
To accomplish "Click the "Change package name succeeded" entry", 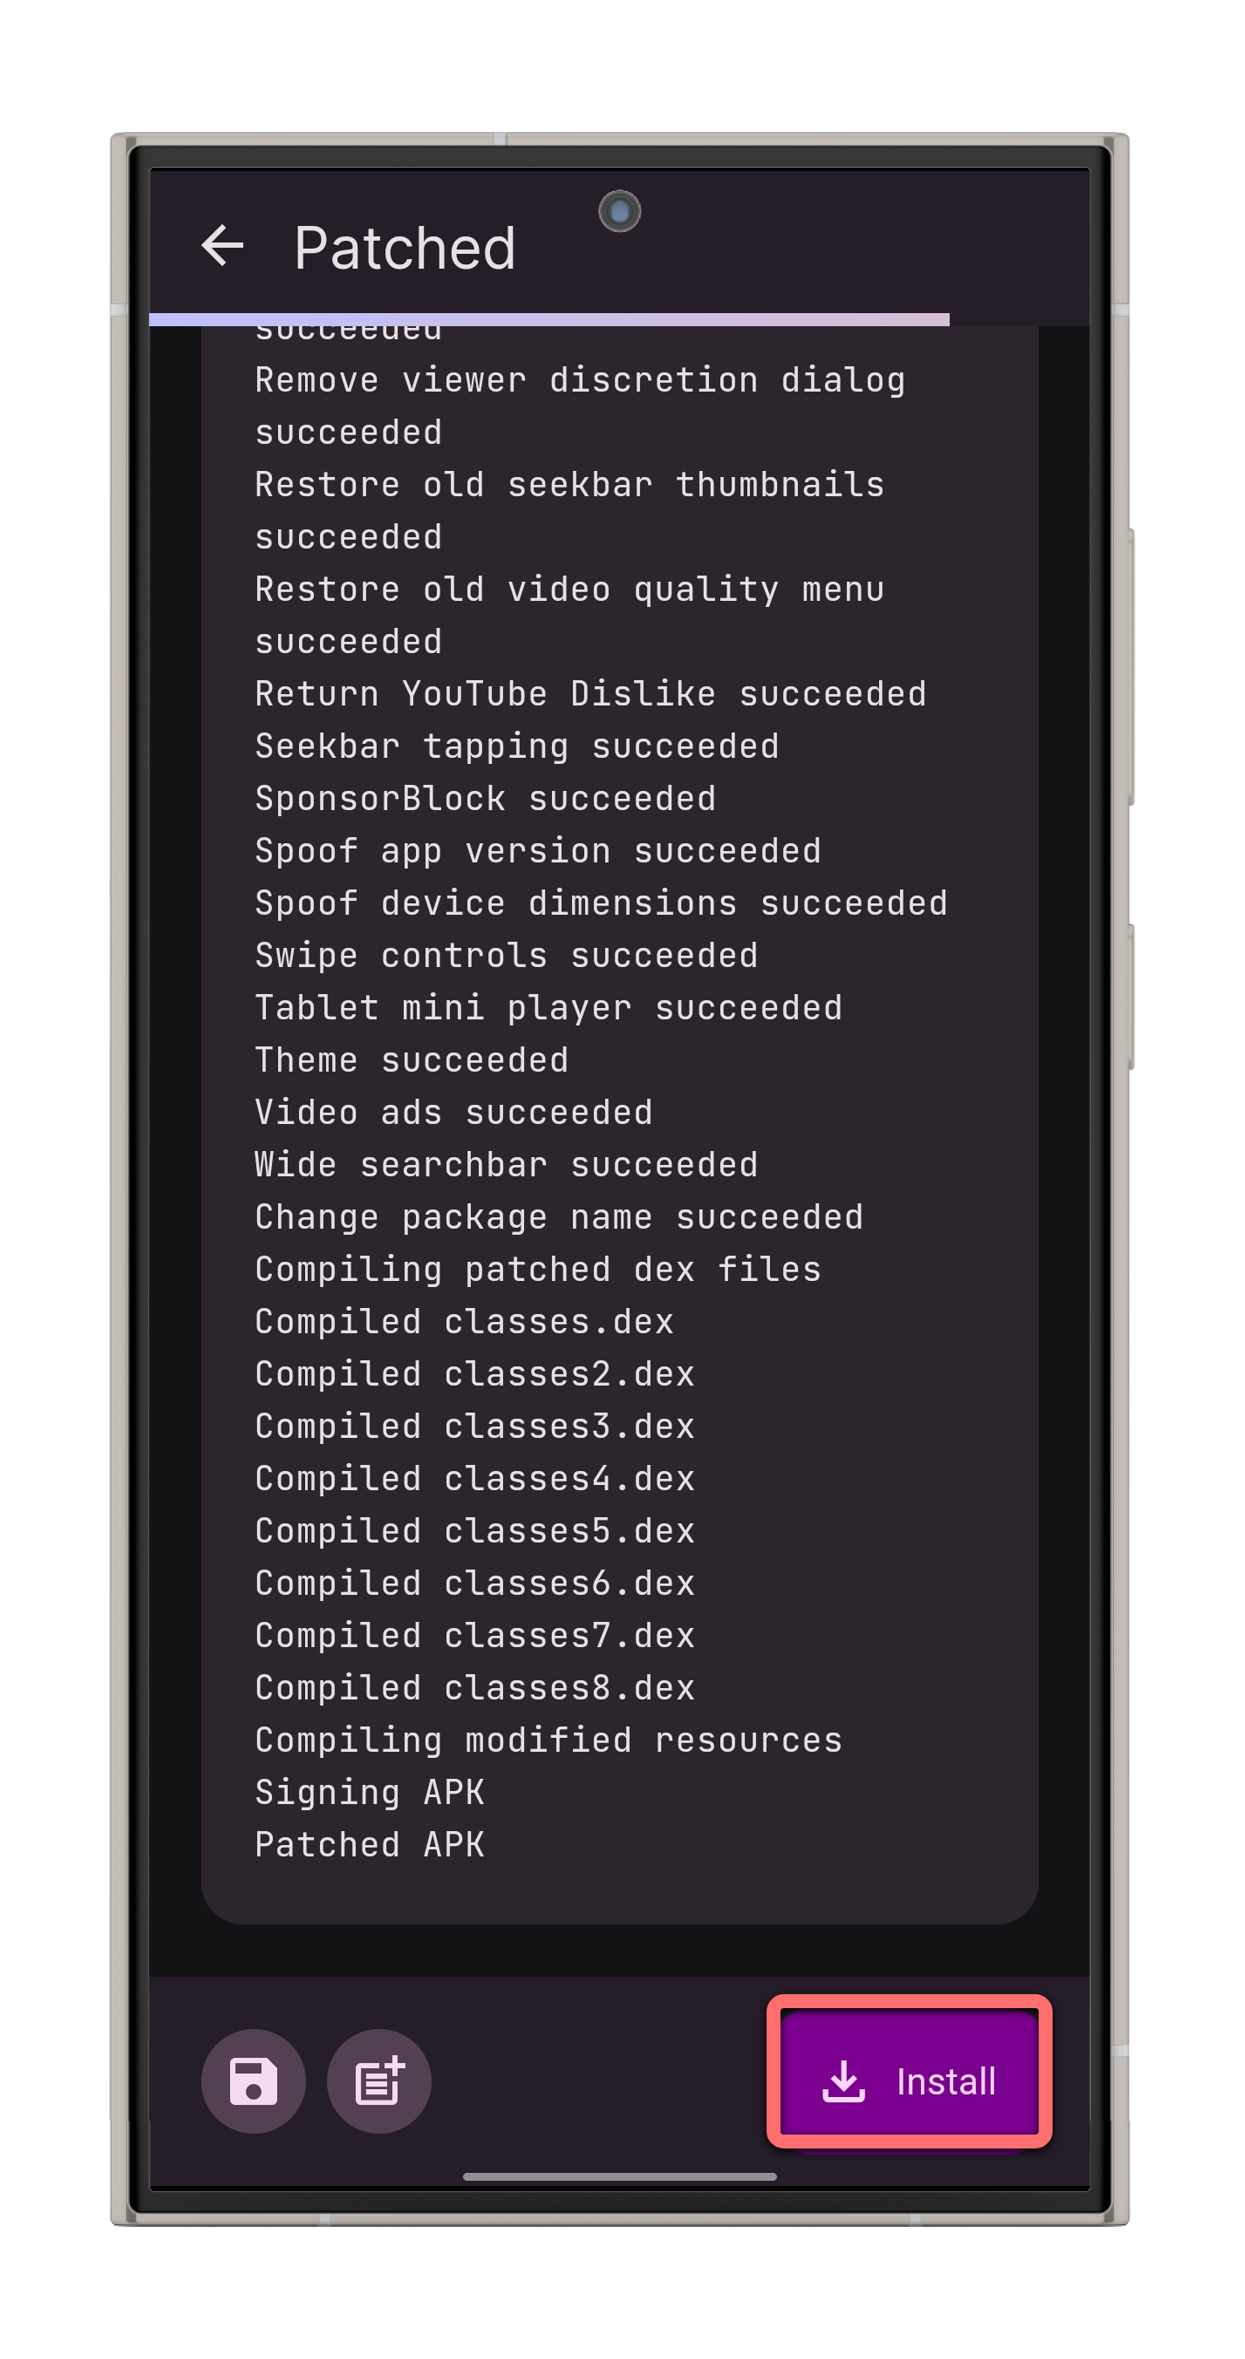I will pos(558,1215).
